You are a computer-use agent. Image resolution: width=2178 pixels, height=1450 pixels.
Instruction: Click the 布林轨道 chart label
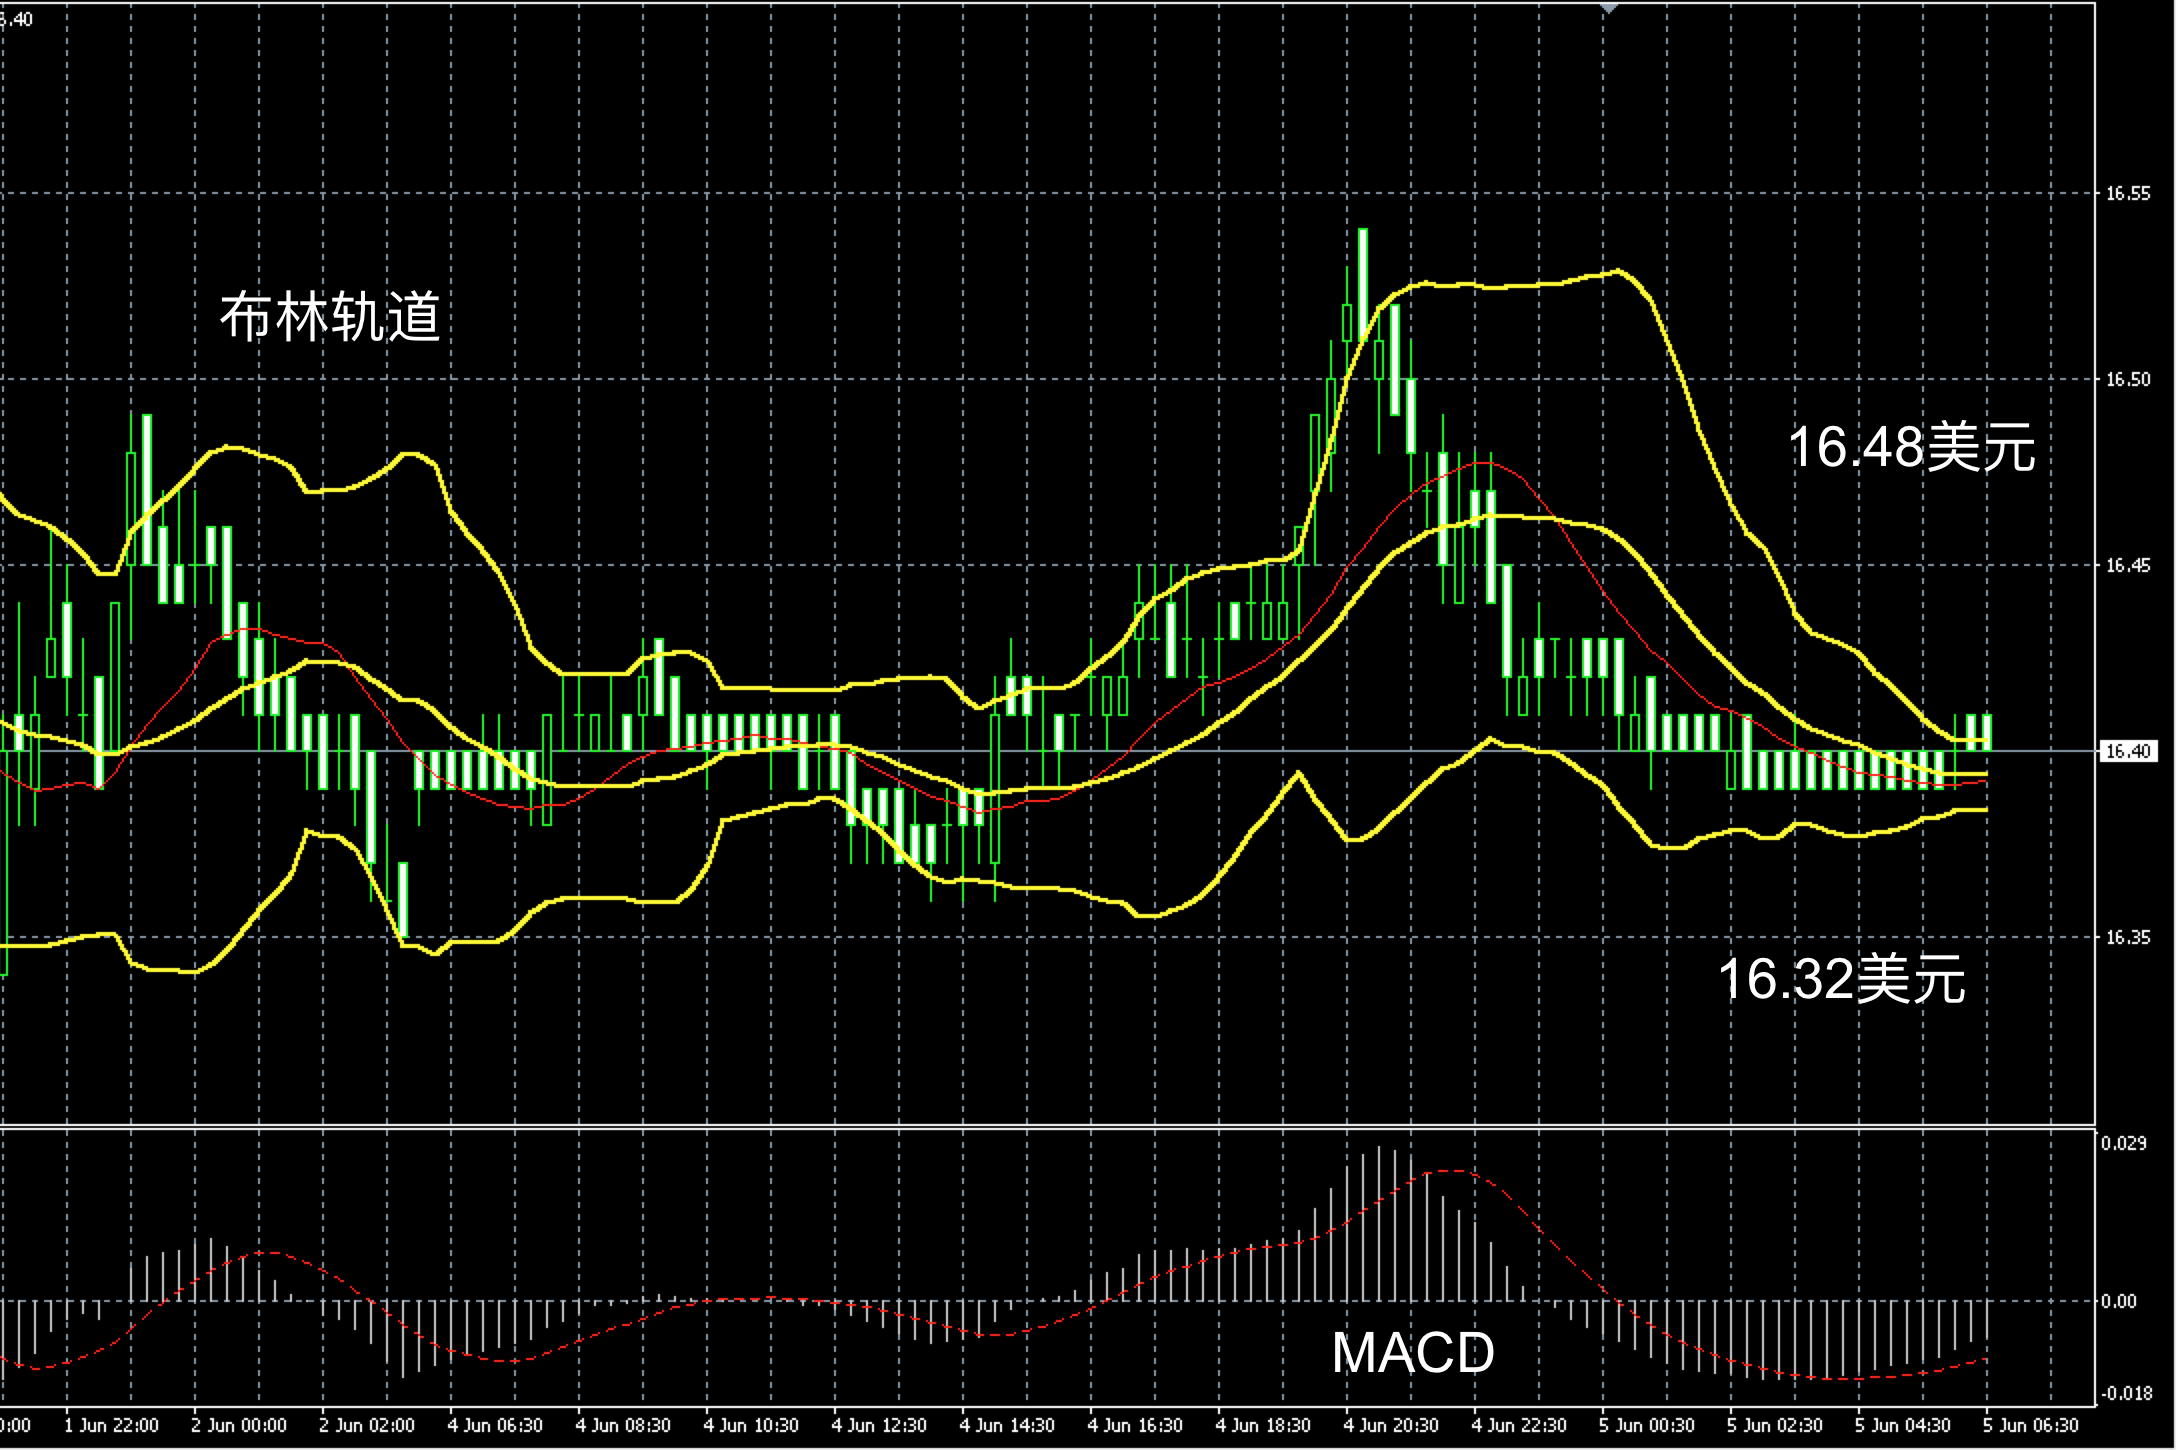pyautogui.click(x=330, y=318)
